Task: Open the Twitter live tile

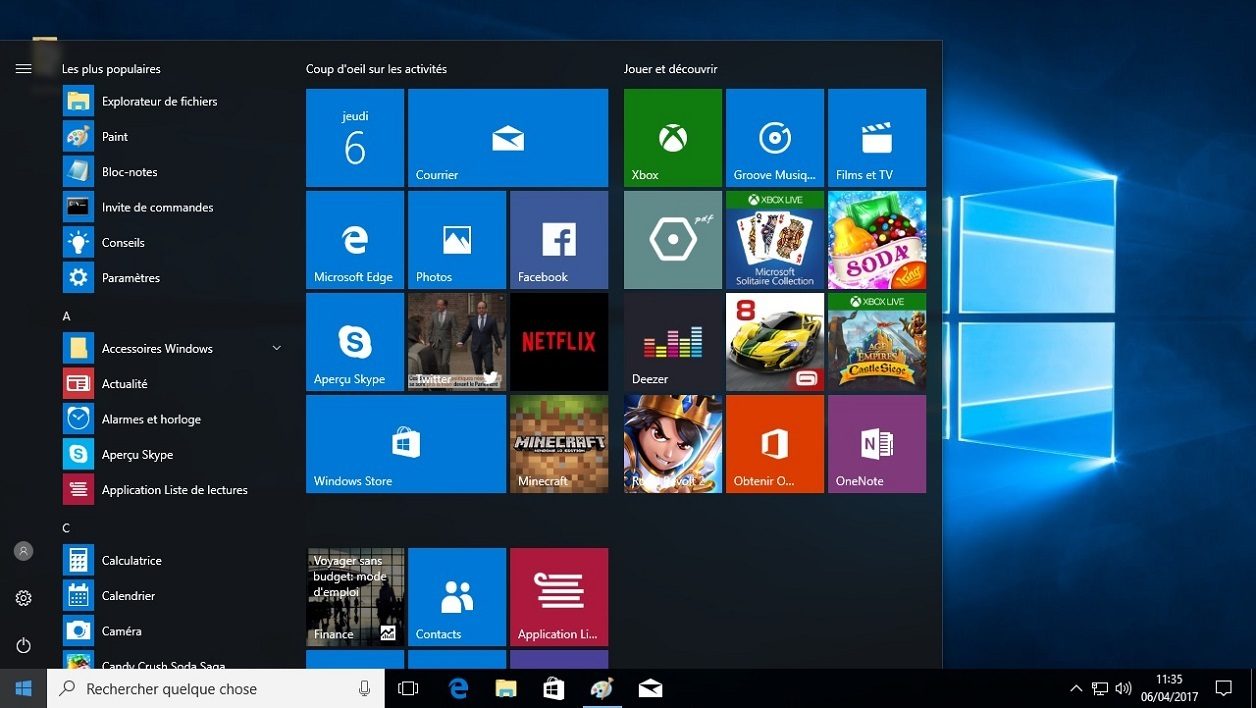Action: (x=457, y=342)
